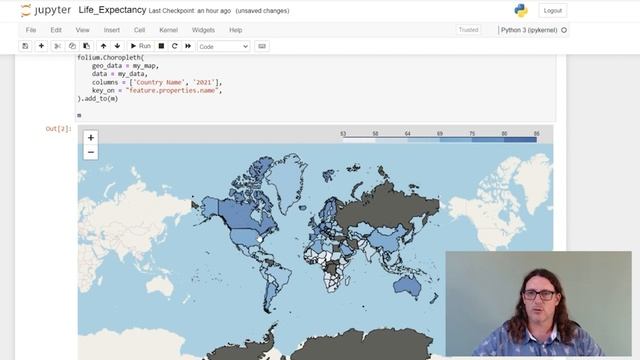Run the selected cell

(x=140, y=46)
